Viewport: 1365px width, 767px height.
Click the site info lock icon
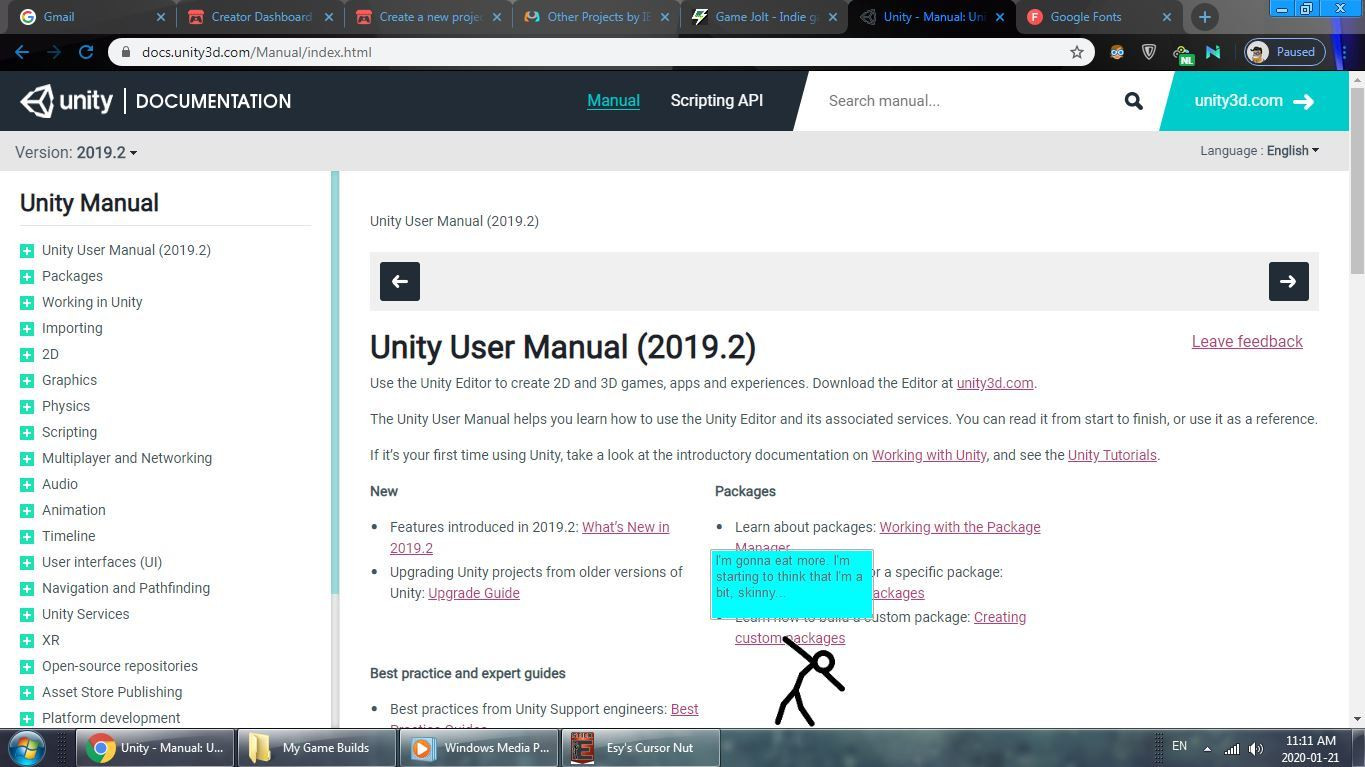124,52
